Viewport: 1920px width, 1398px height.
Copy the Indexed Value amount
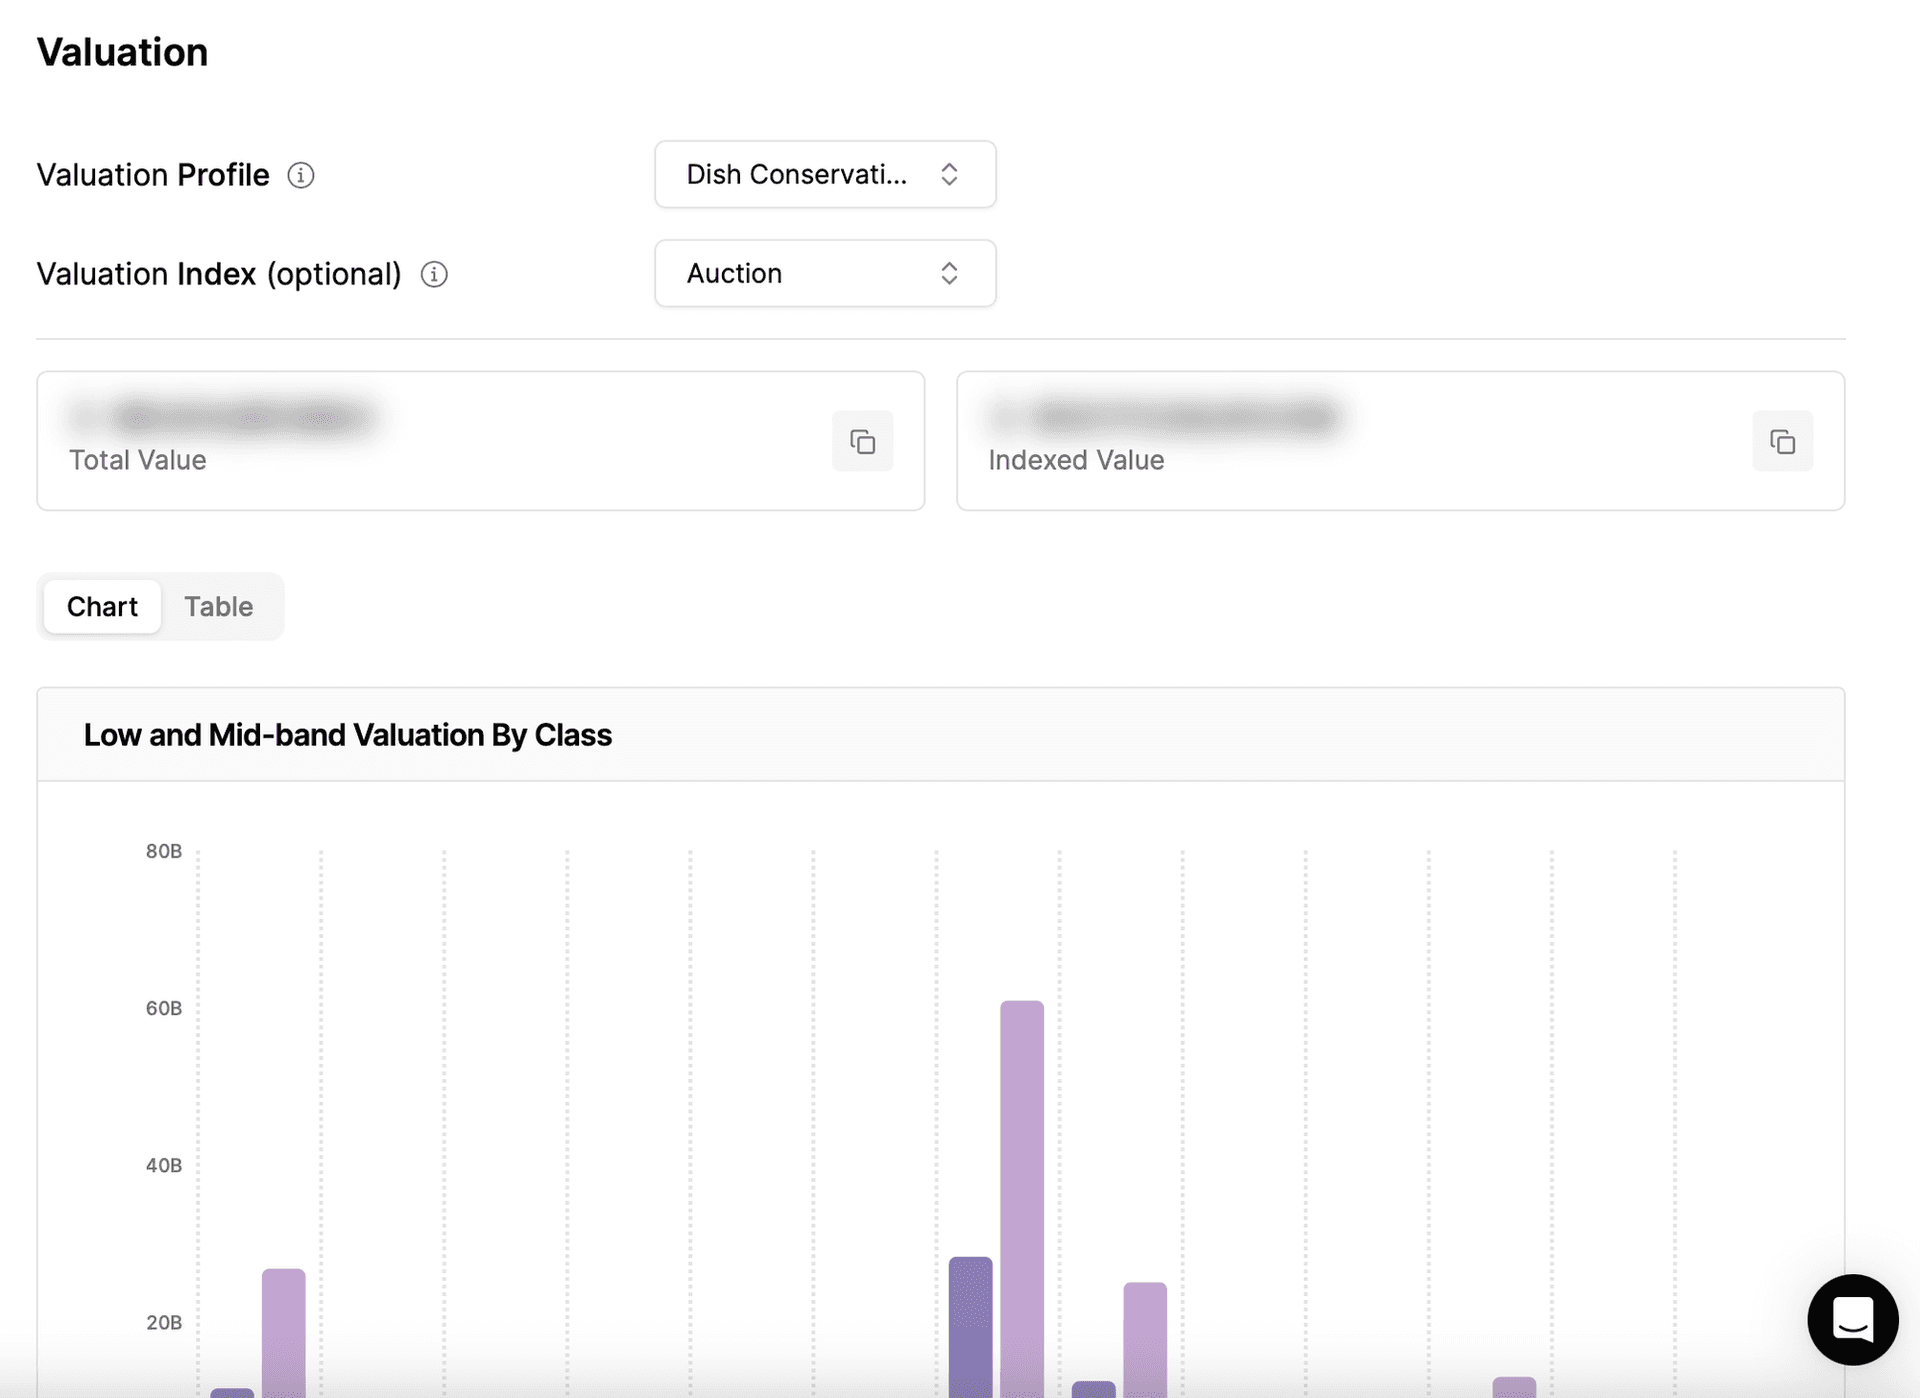coord(1782,441)
